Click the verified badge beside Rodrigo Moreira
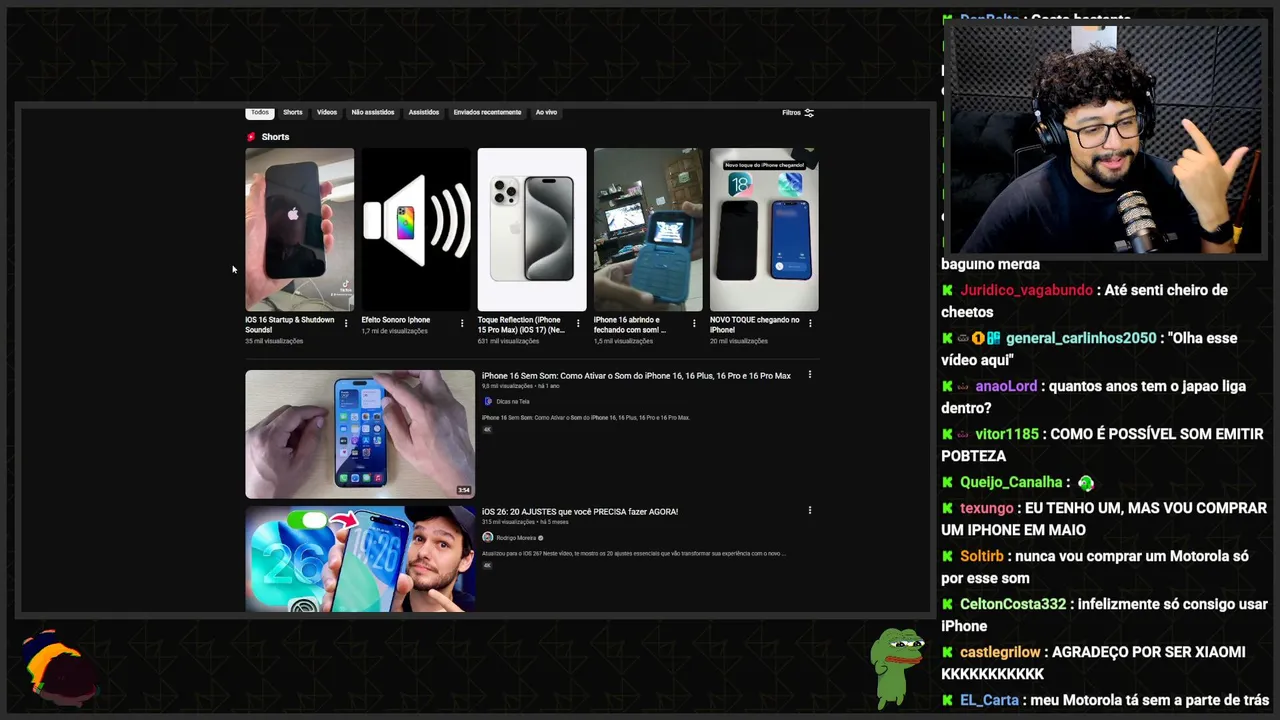 pos(541,538)
